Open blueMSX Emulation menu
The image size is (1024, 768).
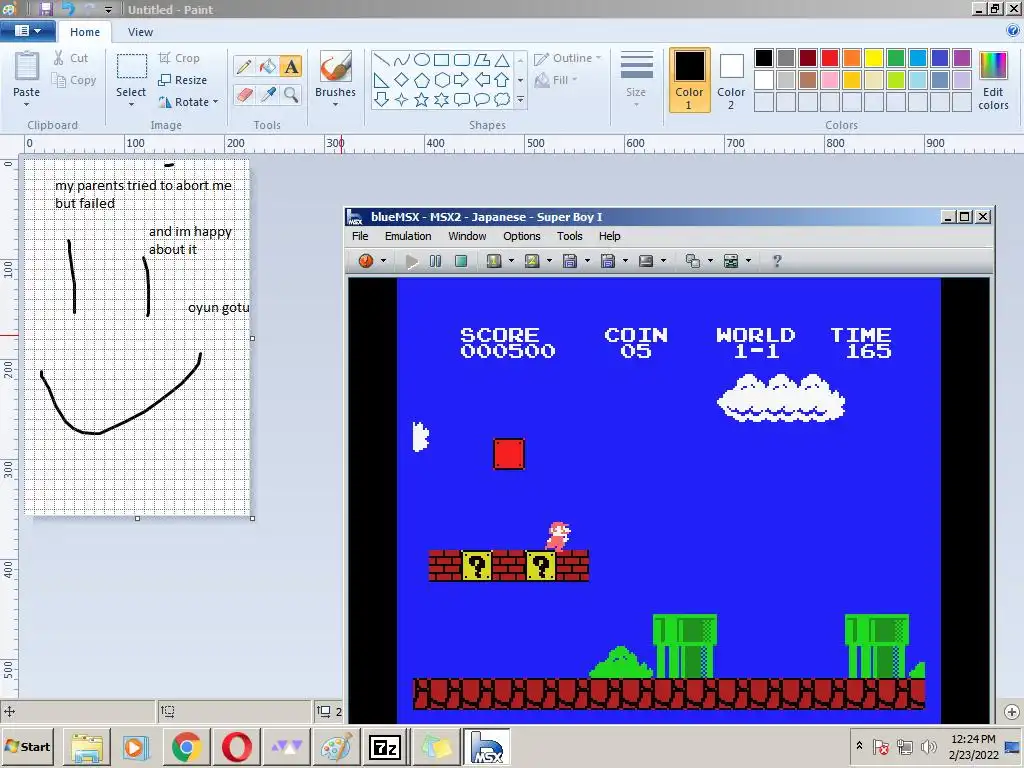(408, 236)
